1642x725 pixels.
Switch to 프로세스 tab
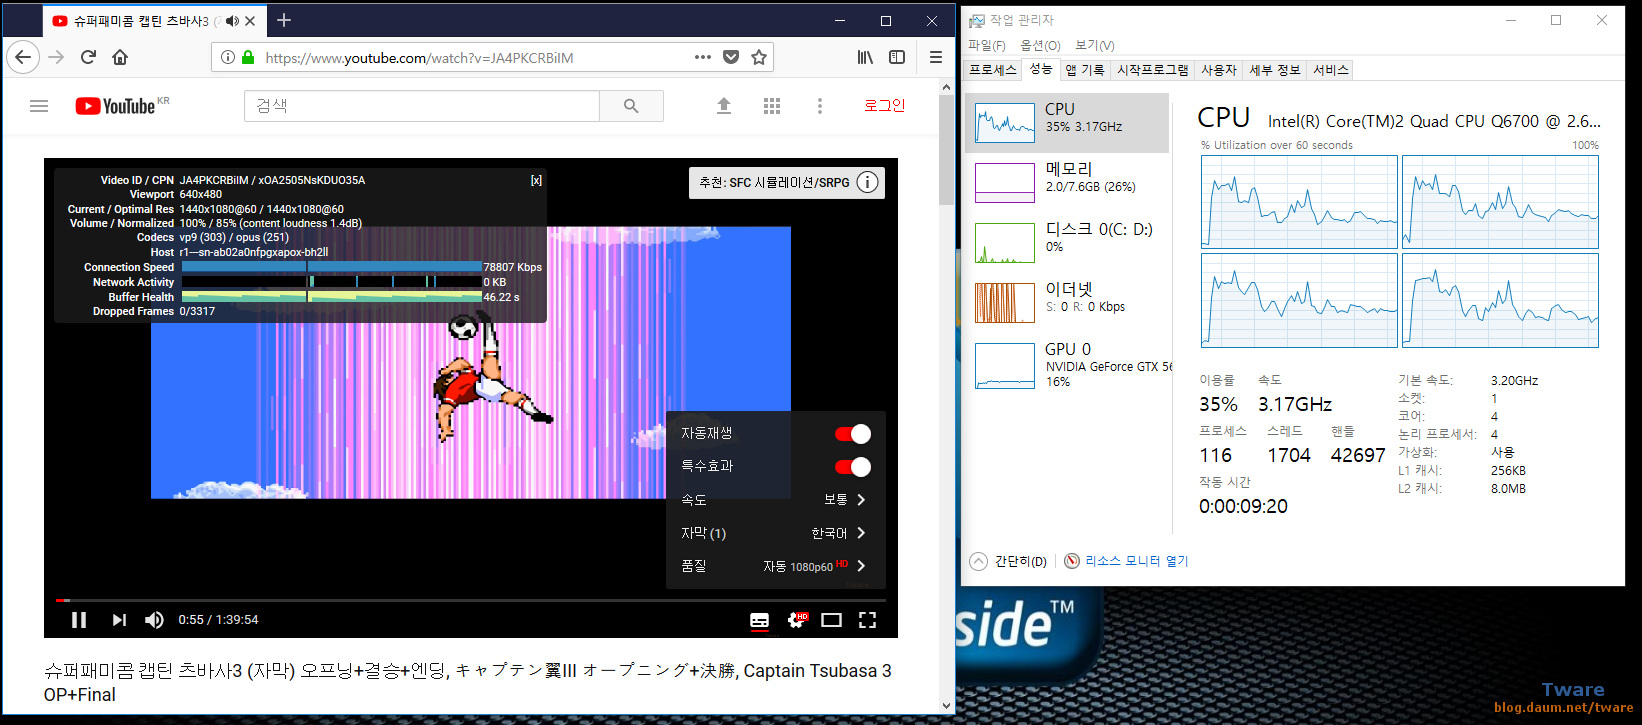click(993, 70)
